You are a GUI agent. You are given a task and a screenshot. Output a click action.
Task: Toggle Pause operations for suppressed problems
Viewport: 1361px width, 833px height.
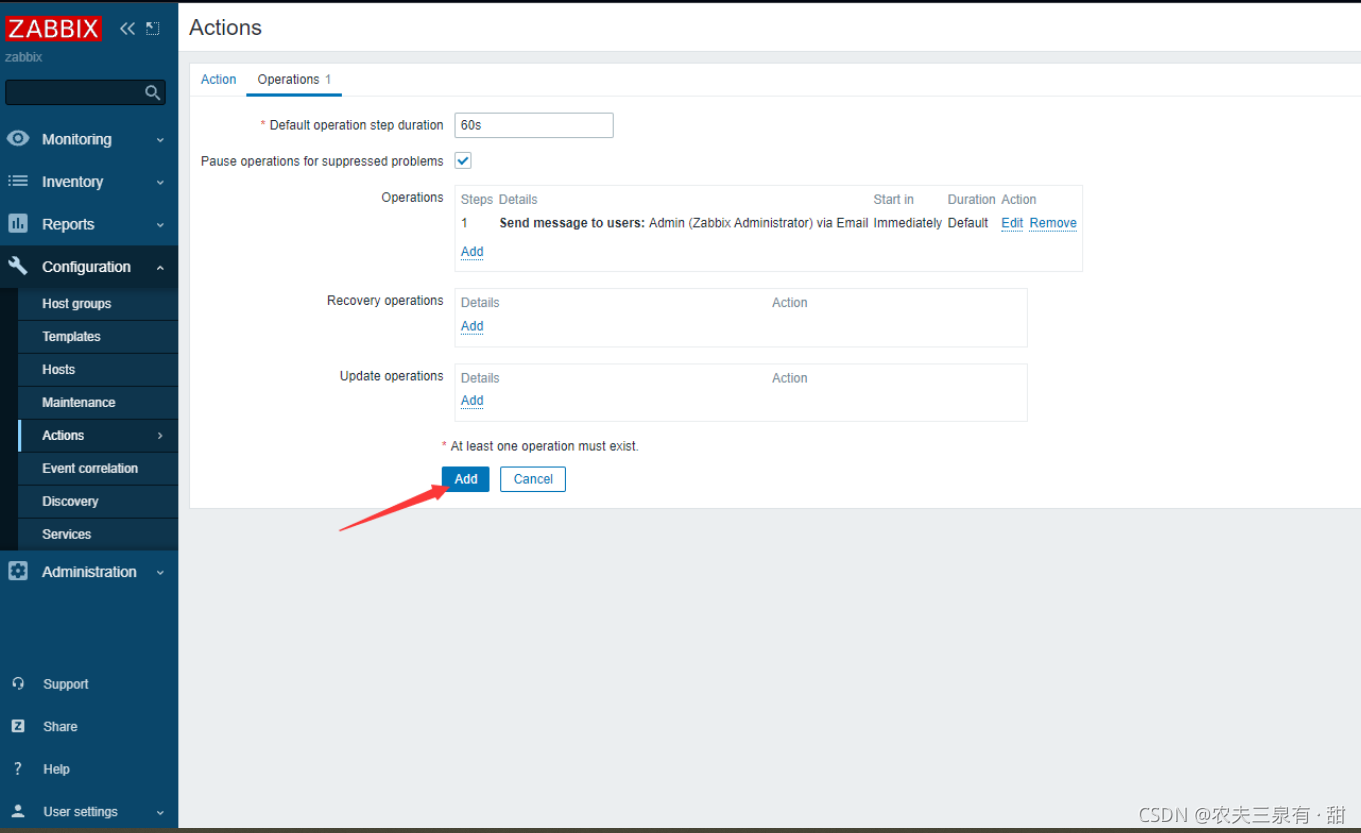pyautogui.click(x=463, y=160)
